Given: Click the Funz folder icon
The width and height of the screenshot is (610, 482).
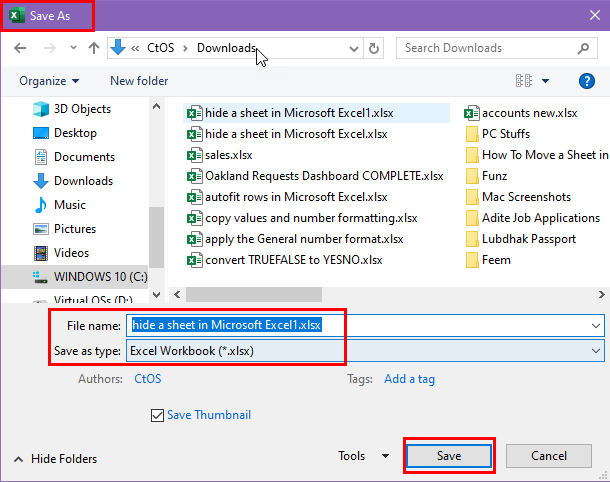Looking at the screenshot, I should coord(472,176).
